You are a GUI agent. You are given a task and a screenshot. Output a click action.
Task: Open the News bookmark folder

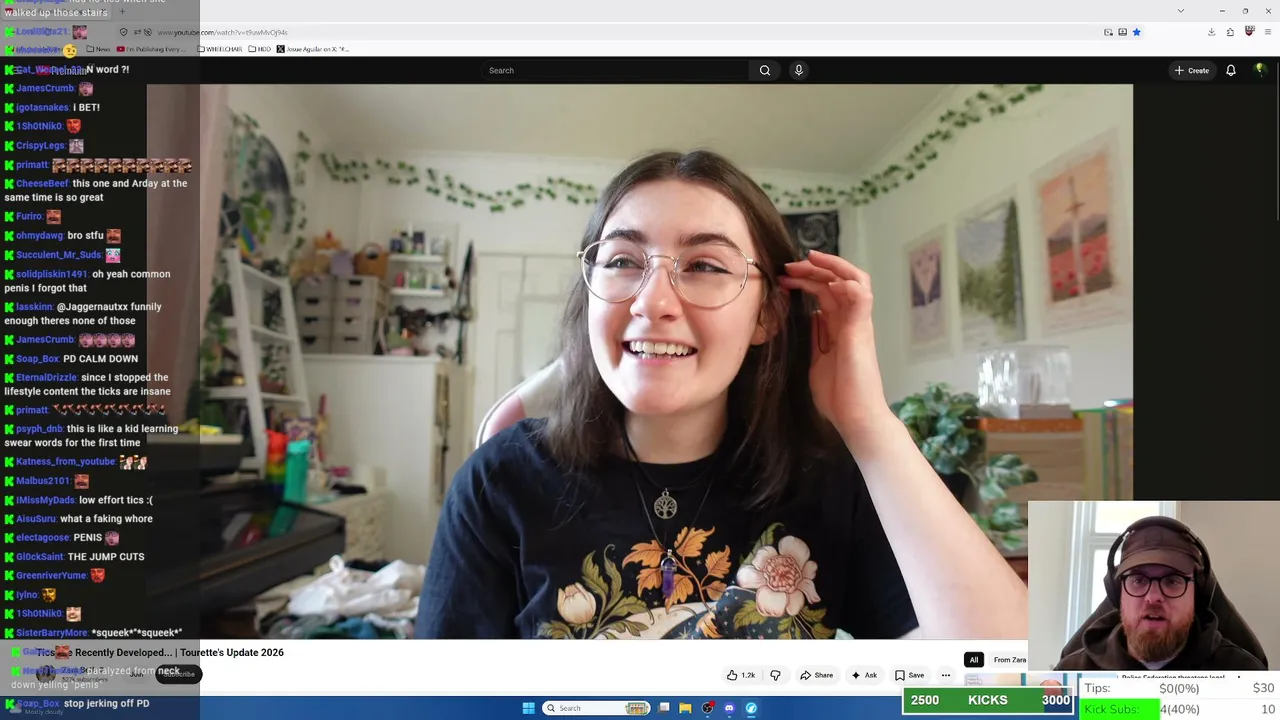point(99,49)
